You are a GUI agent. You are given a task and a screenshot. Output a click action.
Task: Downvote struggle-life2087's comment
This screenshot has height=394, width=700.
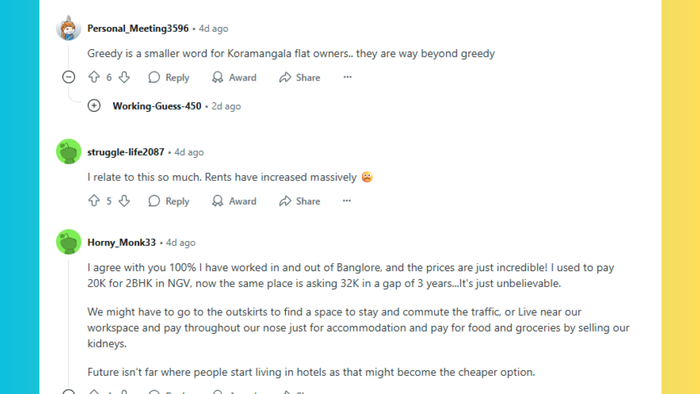(x=124, y=201)
